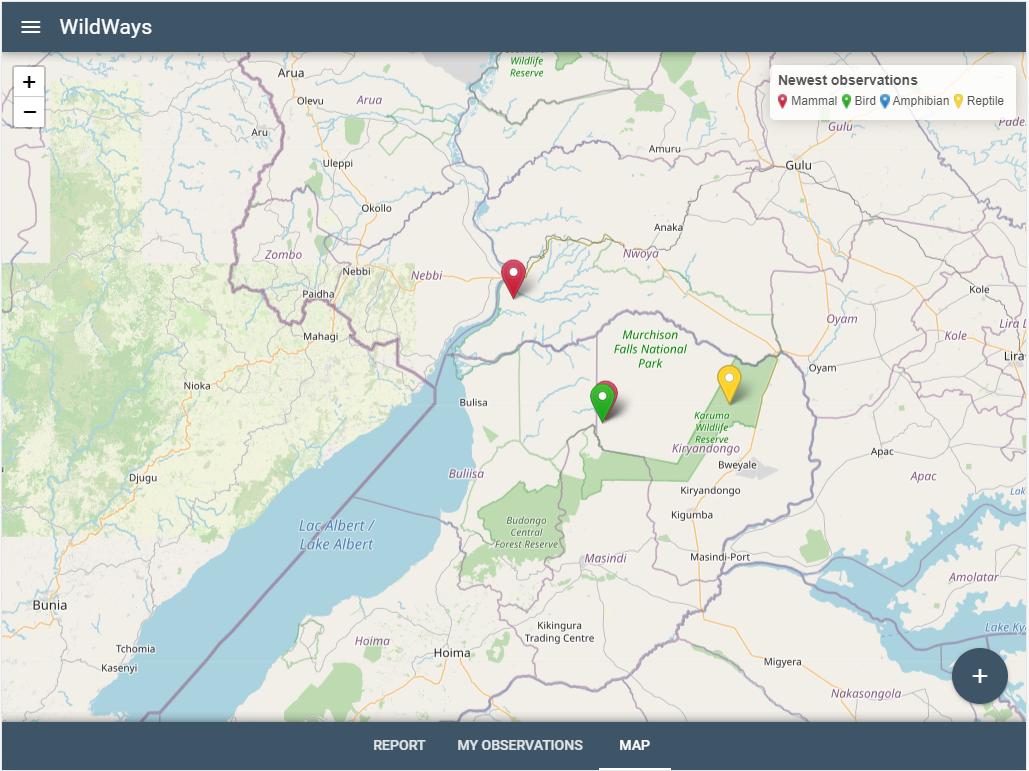
Task: Zoom out on the map
Action: 29,112
